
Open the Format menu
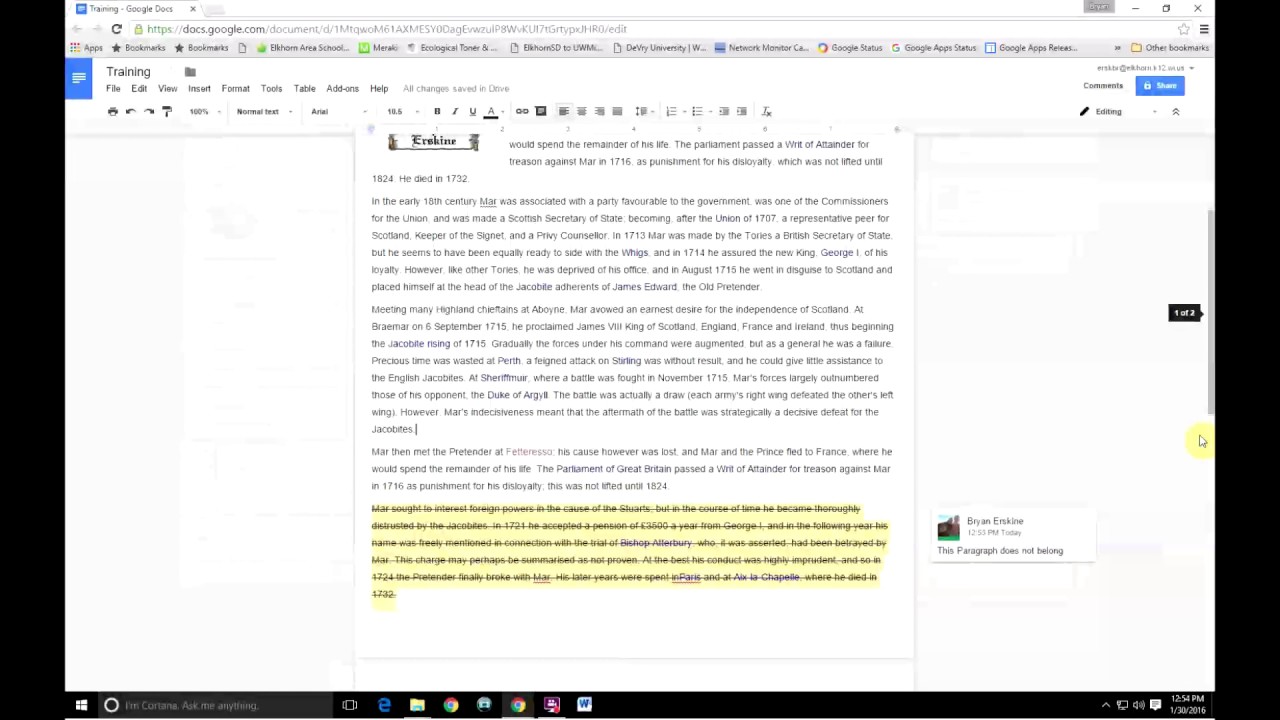click(x=235, y=88)
